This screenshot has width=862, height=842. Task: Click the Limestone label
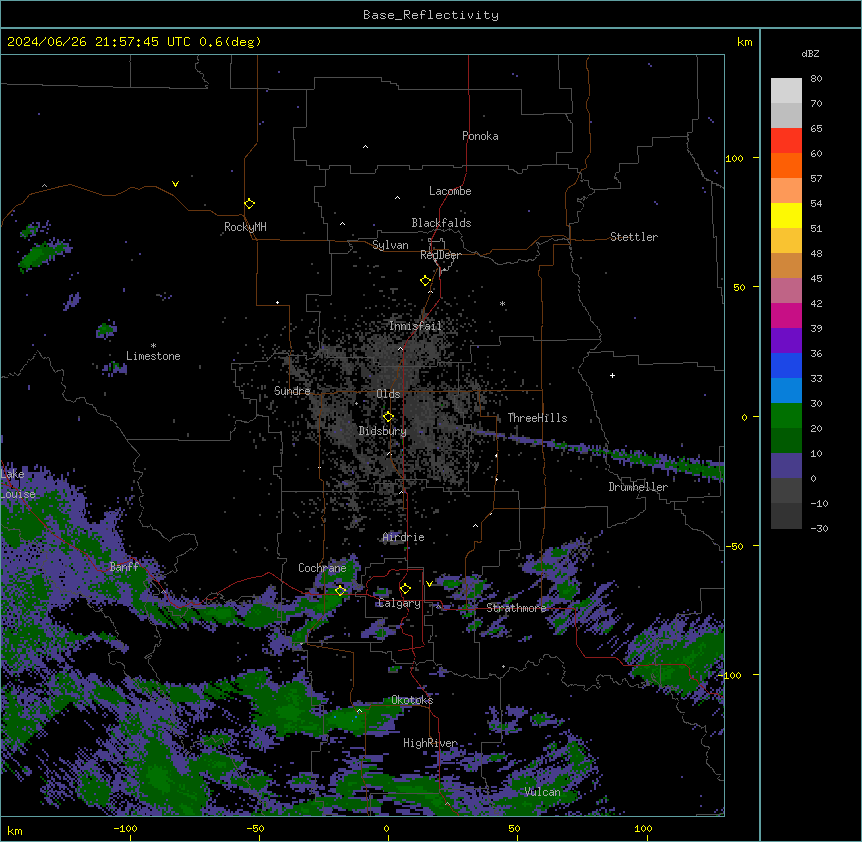(153, 356)
